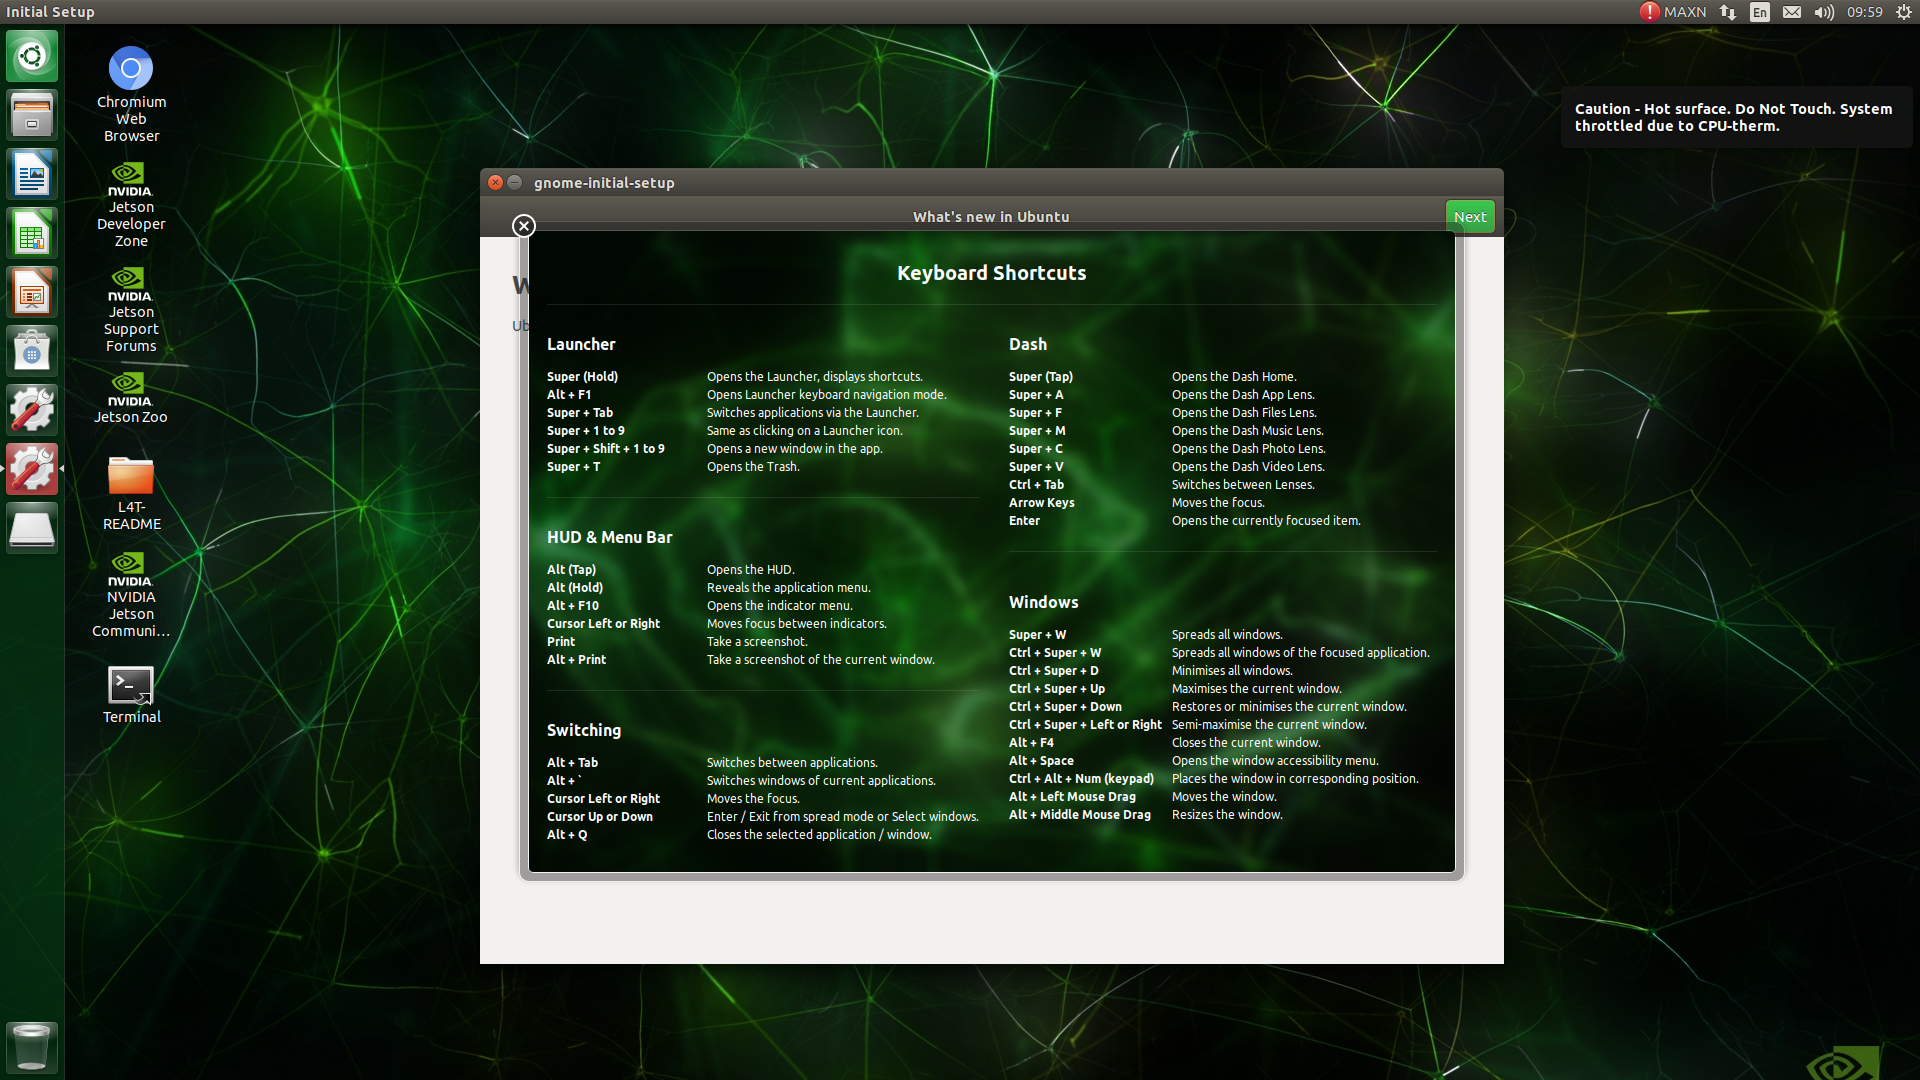The image size is (1920, 1080).
Task: Open the Trash in the launcher
Action: click(32, 1046)
